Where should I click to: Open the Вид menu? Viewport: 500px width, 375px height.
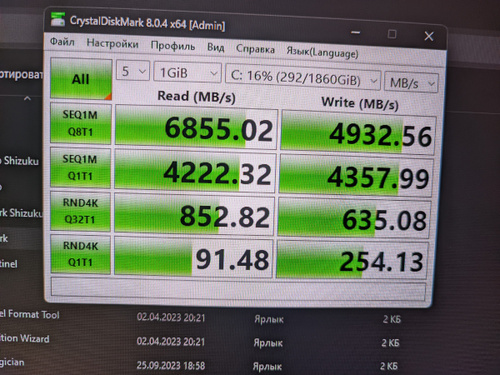[x=216, y=47]
